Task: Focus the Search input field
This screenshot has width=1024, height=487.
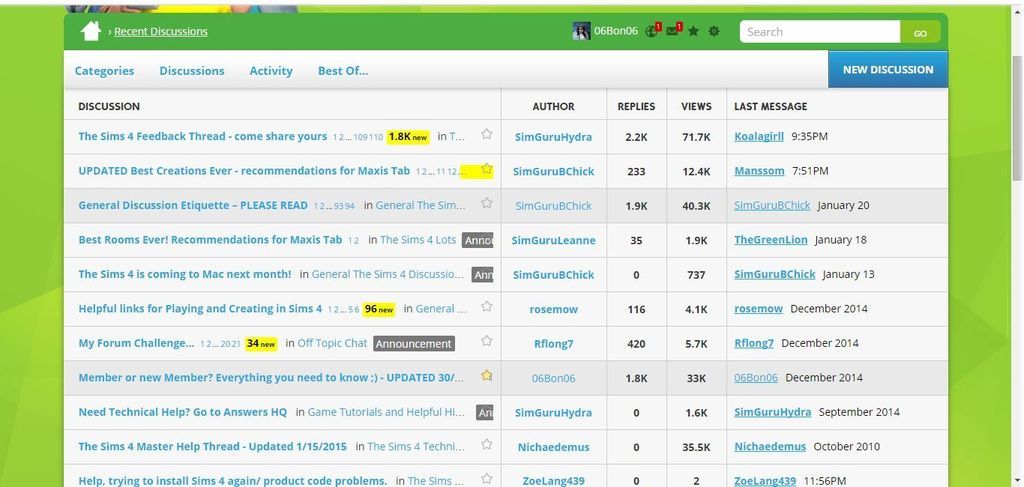Action: [x=820, y=32]
